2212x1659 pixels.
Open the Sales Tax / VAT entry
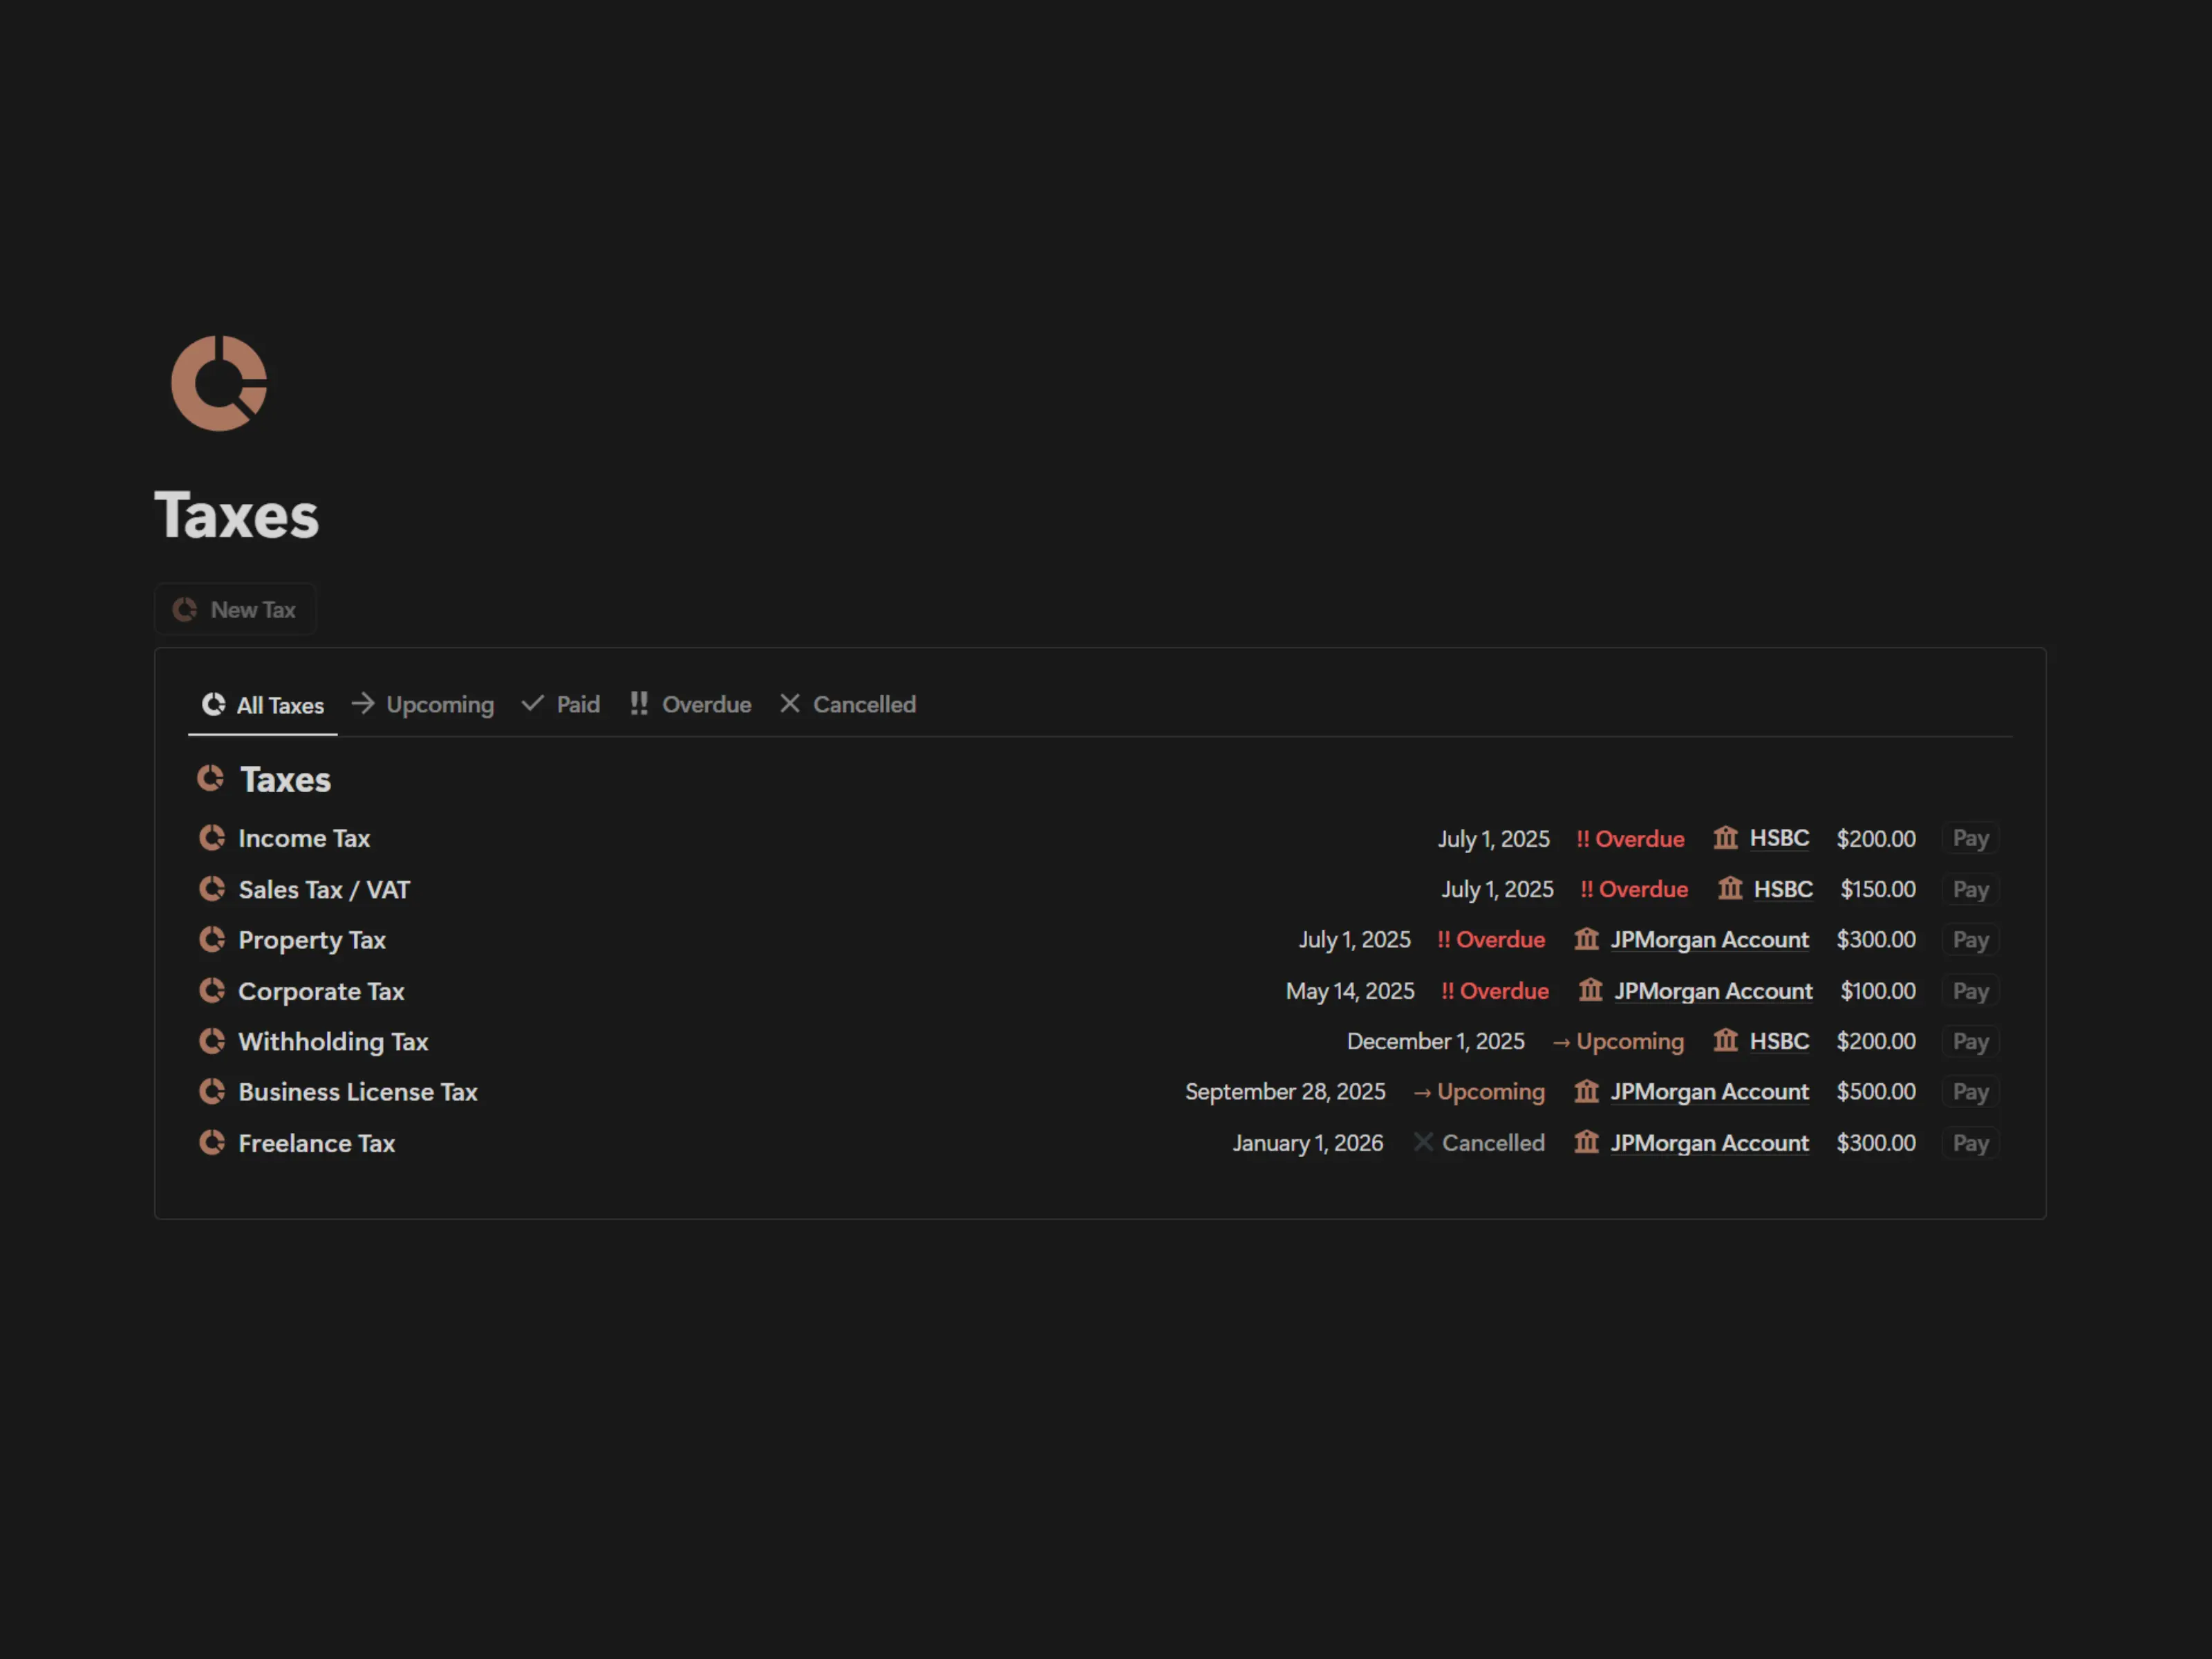(324, 889)
